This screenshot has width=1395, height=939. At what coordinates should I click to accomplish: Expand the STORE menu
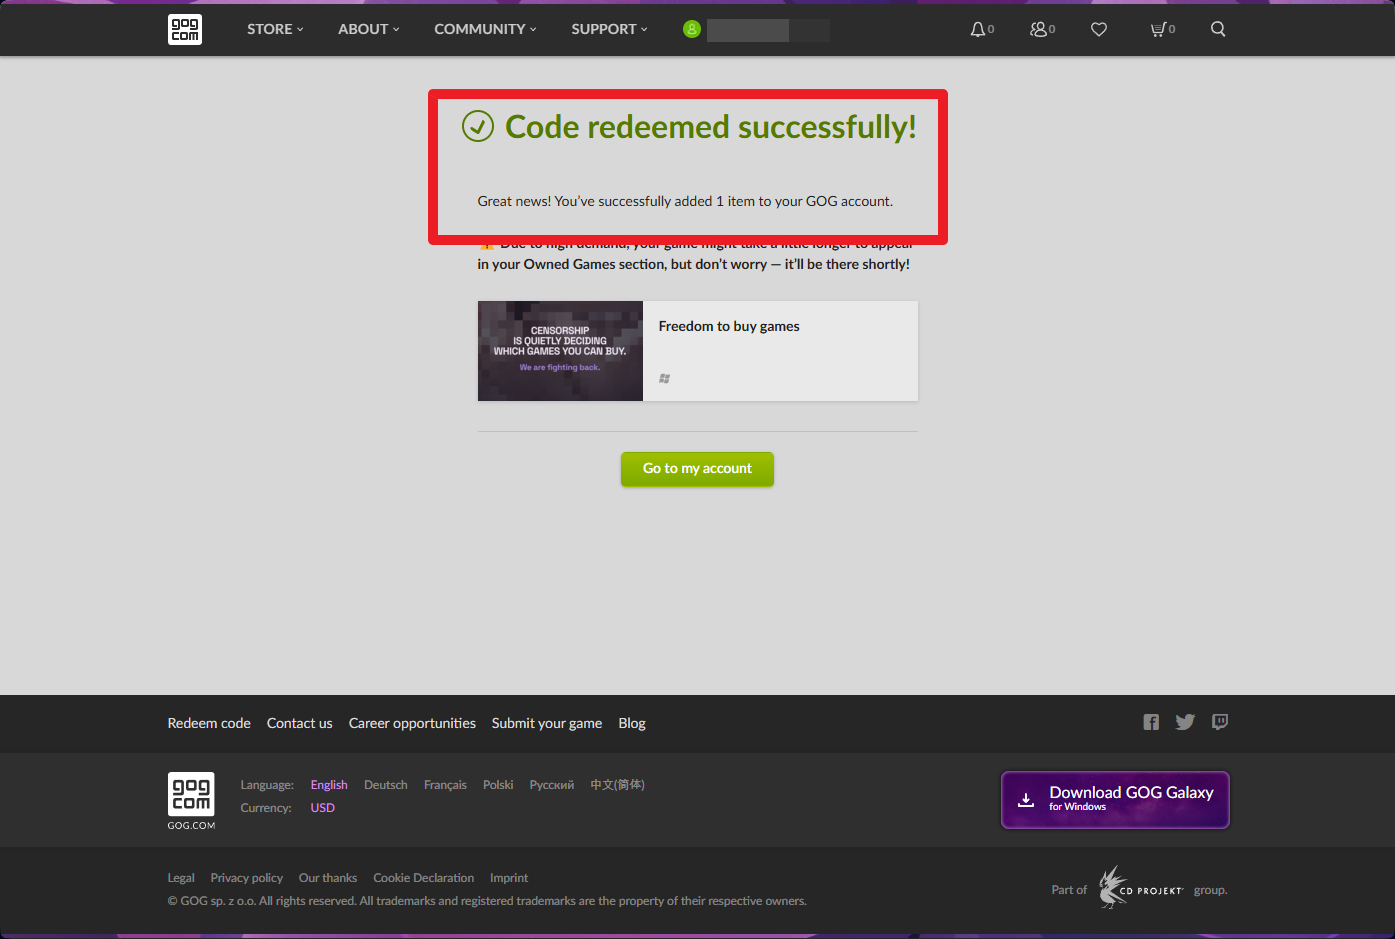tap(275, 29)
